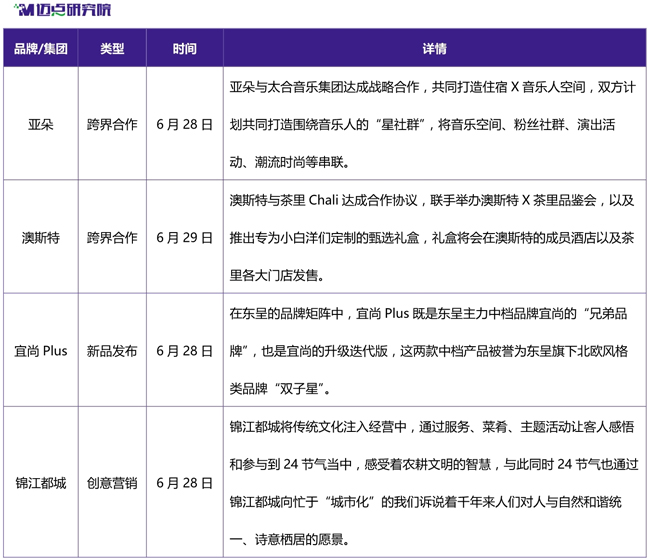Viewport: 650px width, 560px height.
Task: Click the 锦江都城将传统文化 details text
Action: pyautogui.click(x=434, y=483)
